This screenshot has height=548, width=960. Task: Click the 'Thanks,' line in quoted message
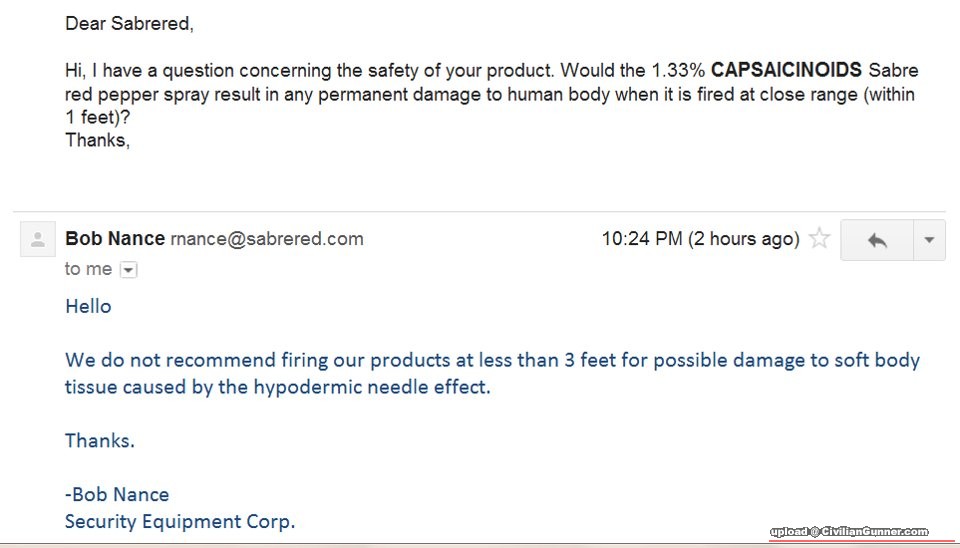pyautogui.click(x=97, y=140)
